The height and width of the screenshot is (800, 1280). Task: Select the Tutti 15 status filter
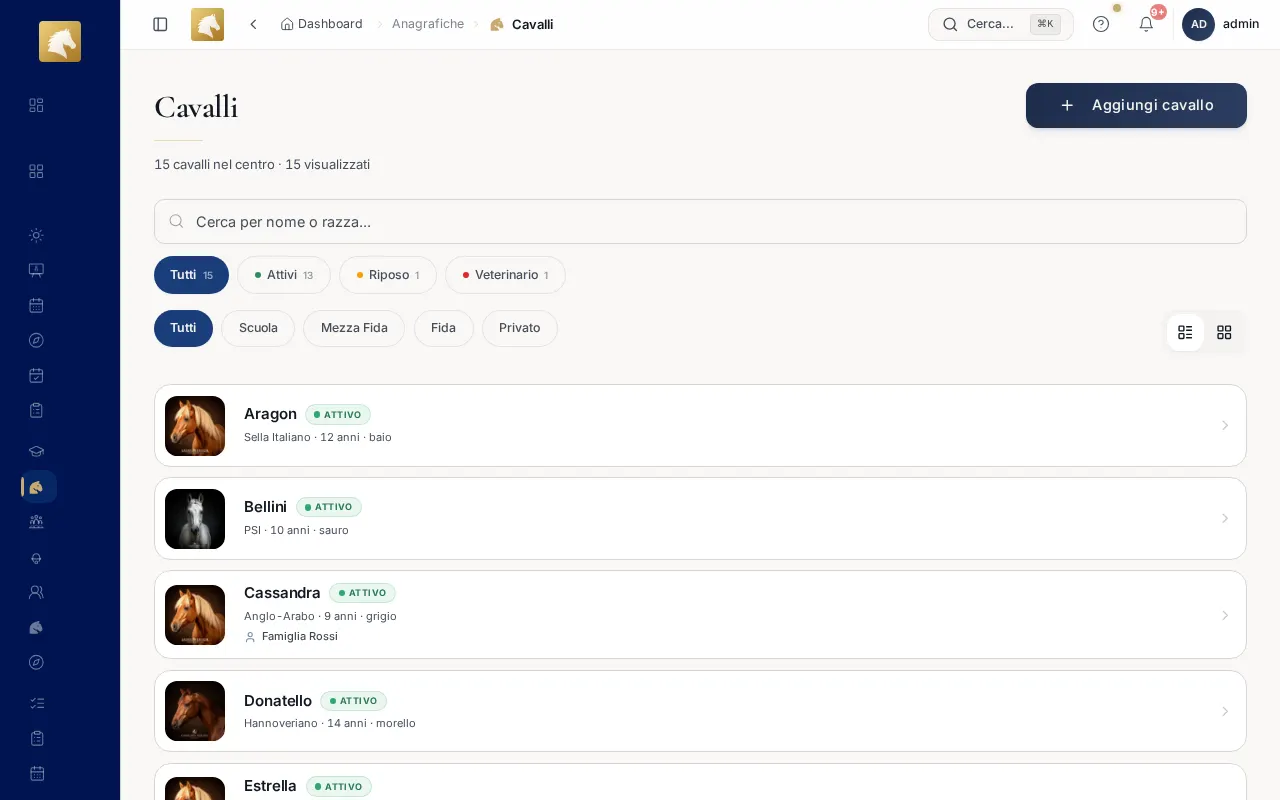tap(191, 275)
